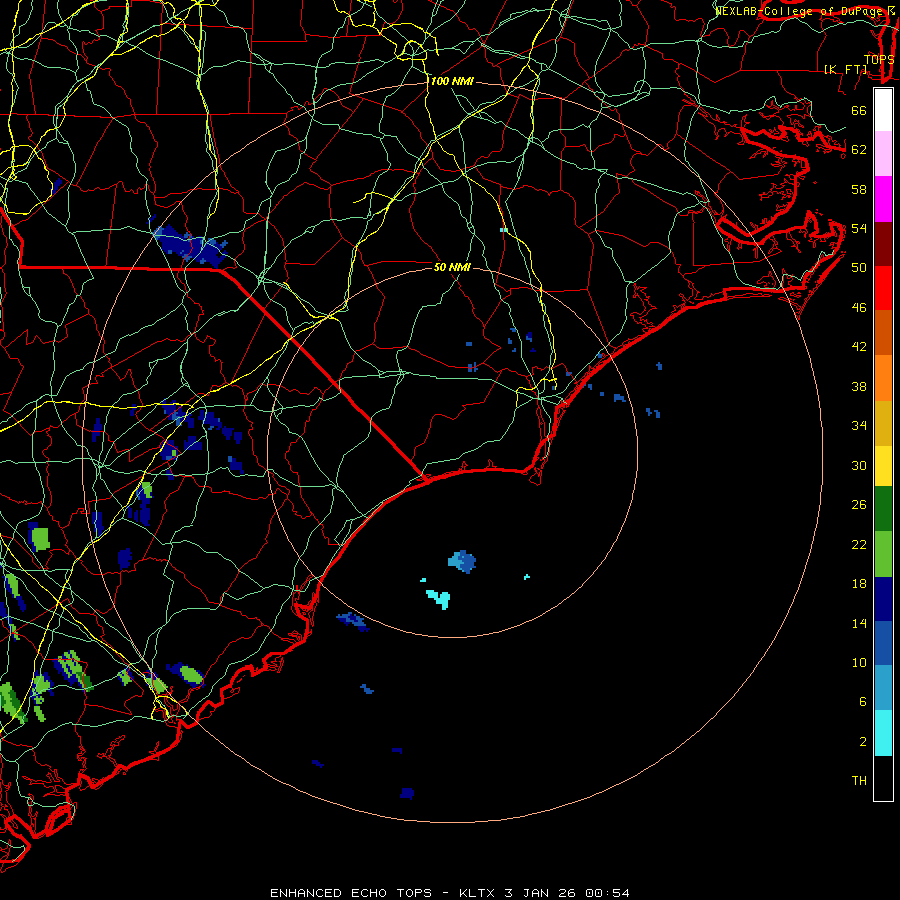Click the legend value '10'
900x900 pixels.
click(x=859, y=663)
